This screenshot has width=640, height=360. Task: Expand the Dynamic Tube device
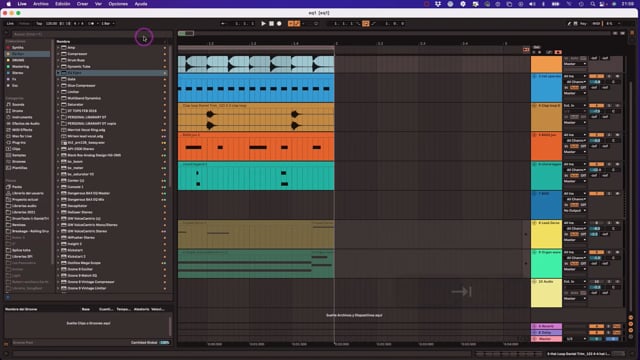click(58, 66)
